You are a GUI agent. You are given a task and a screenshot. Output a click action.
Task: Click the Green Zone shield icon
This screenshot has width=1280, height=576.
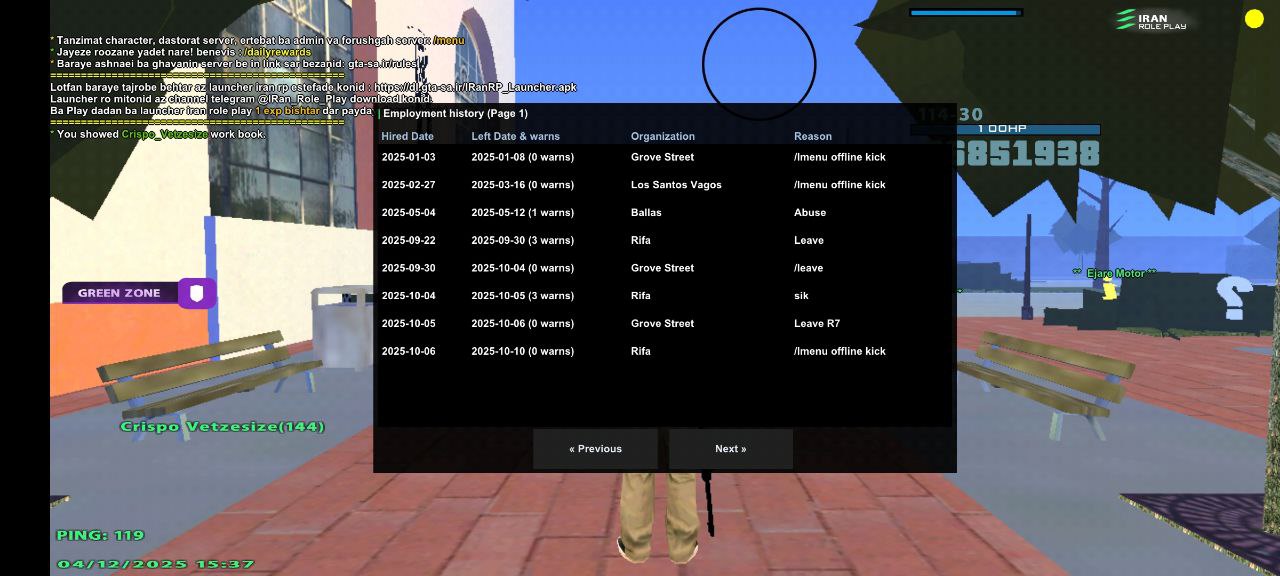coord(197,293)
